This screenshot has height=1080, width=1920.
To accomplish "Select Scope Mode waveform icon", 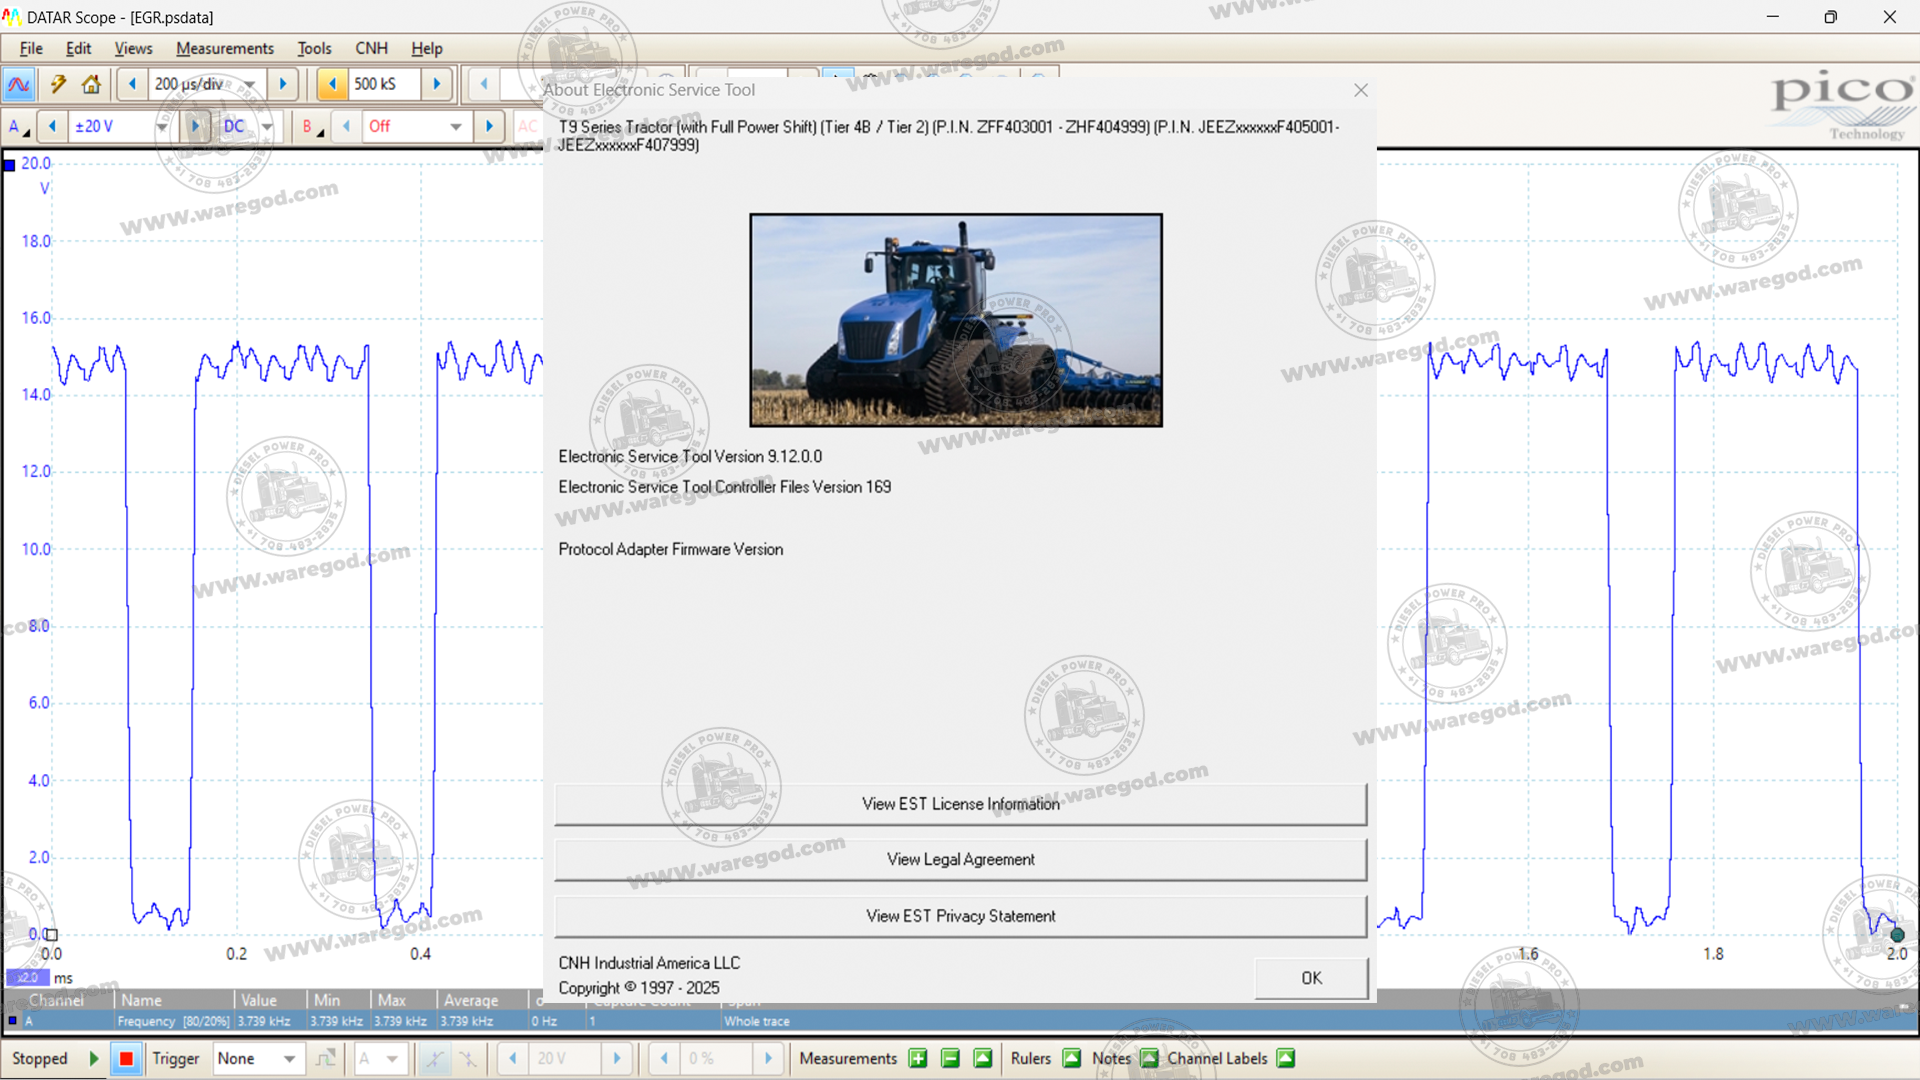I will pyautogui.click(x=19, y=85).
